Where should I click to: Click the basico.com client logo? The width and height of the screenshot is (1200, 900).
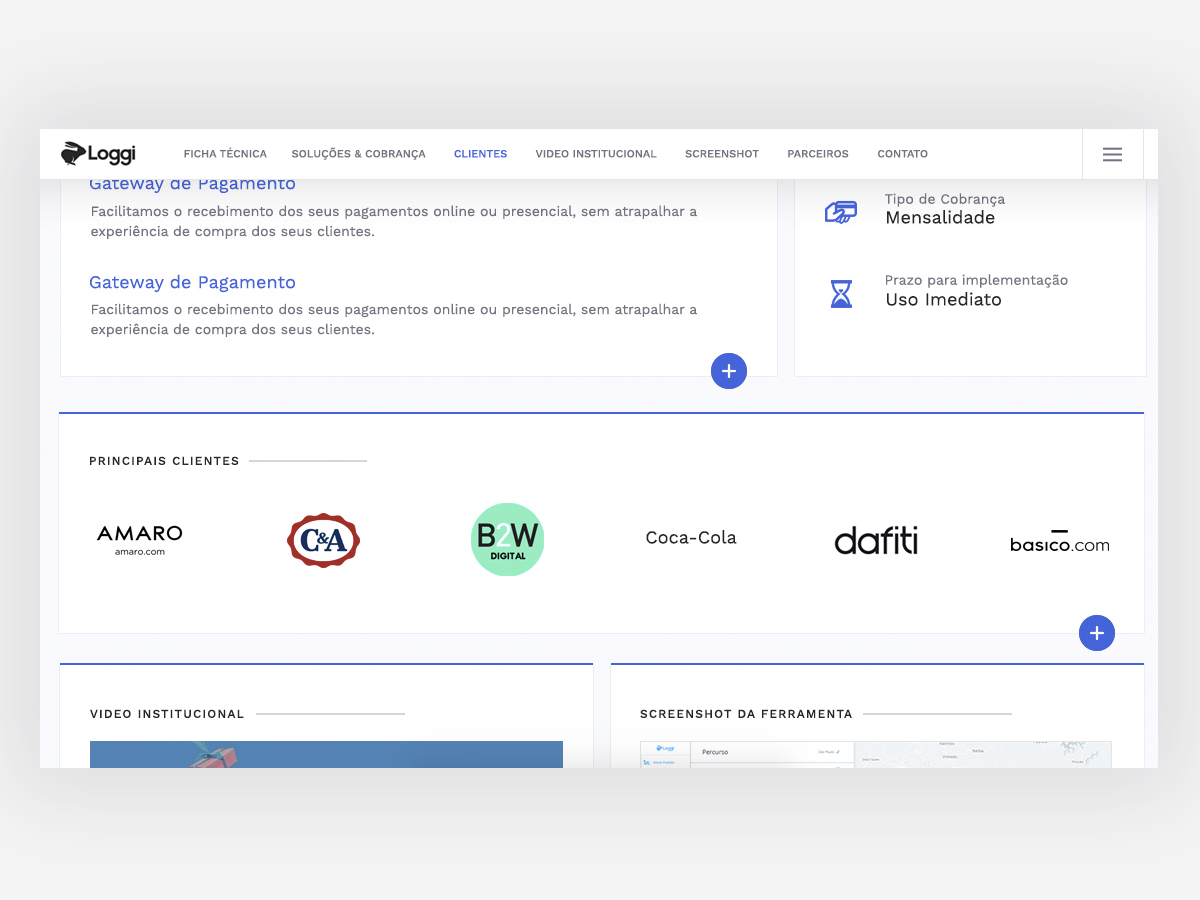[1060, 541]
